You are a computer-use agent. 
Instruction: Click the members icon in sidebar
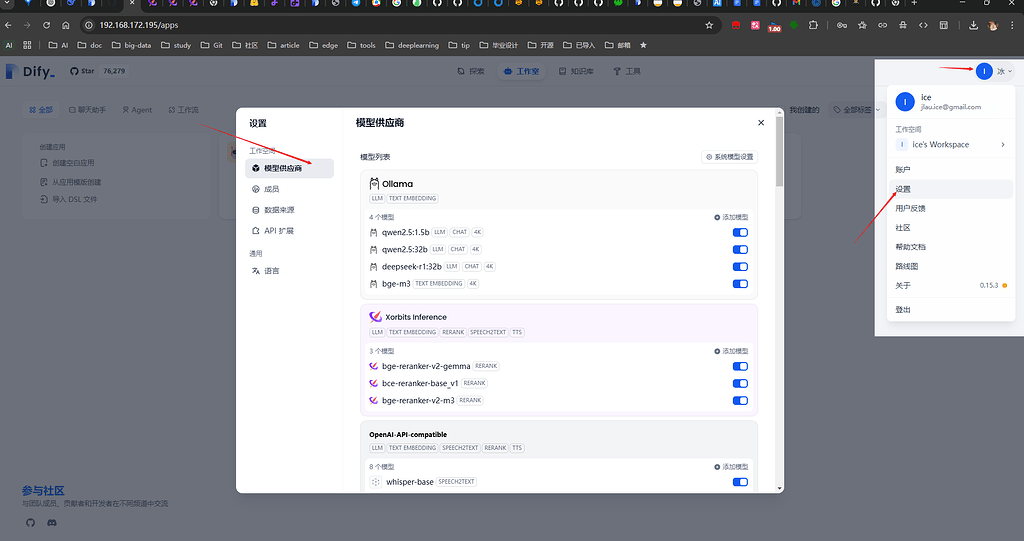coord(255,189)
